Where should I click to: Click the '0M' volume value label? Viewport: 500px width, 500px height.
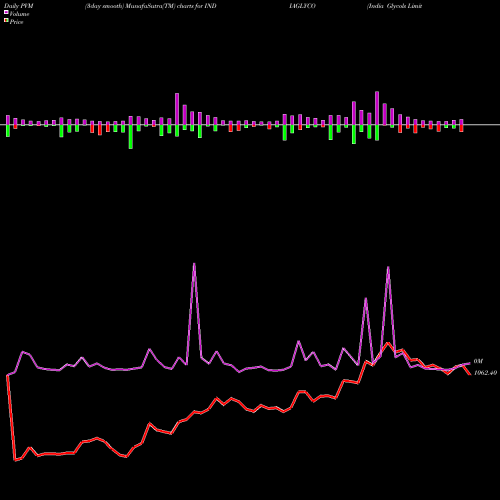478,361
